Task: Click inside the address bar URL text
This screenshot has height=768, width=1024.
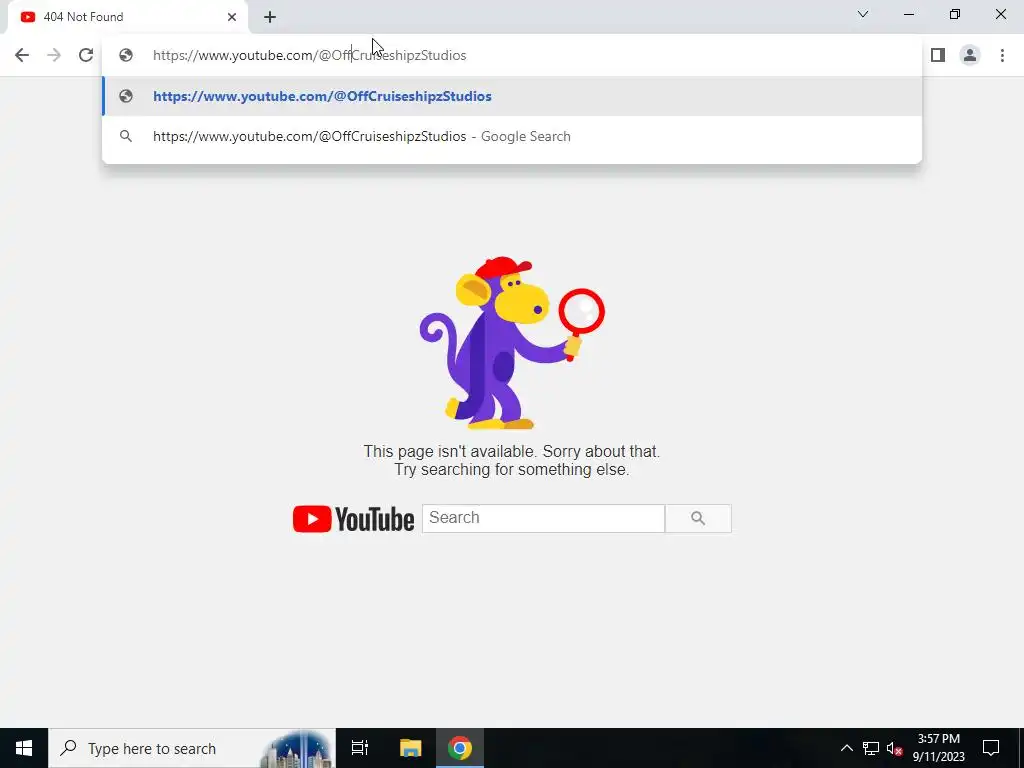Action: pos(310,56)
